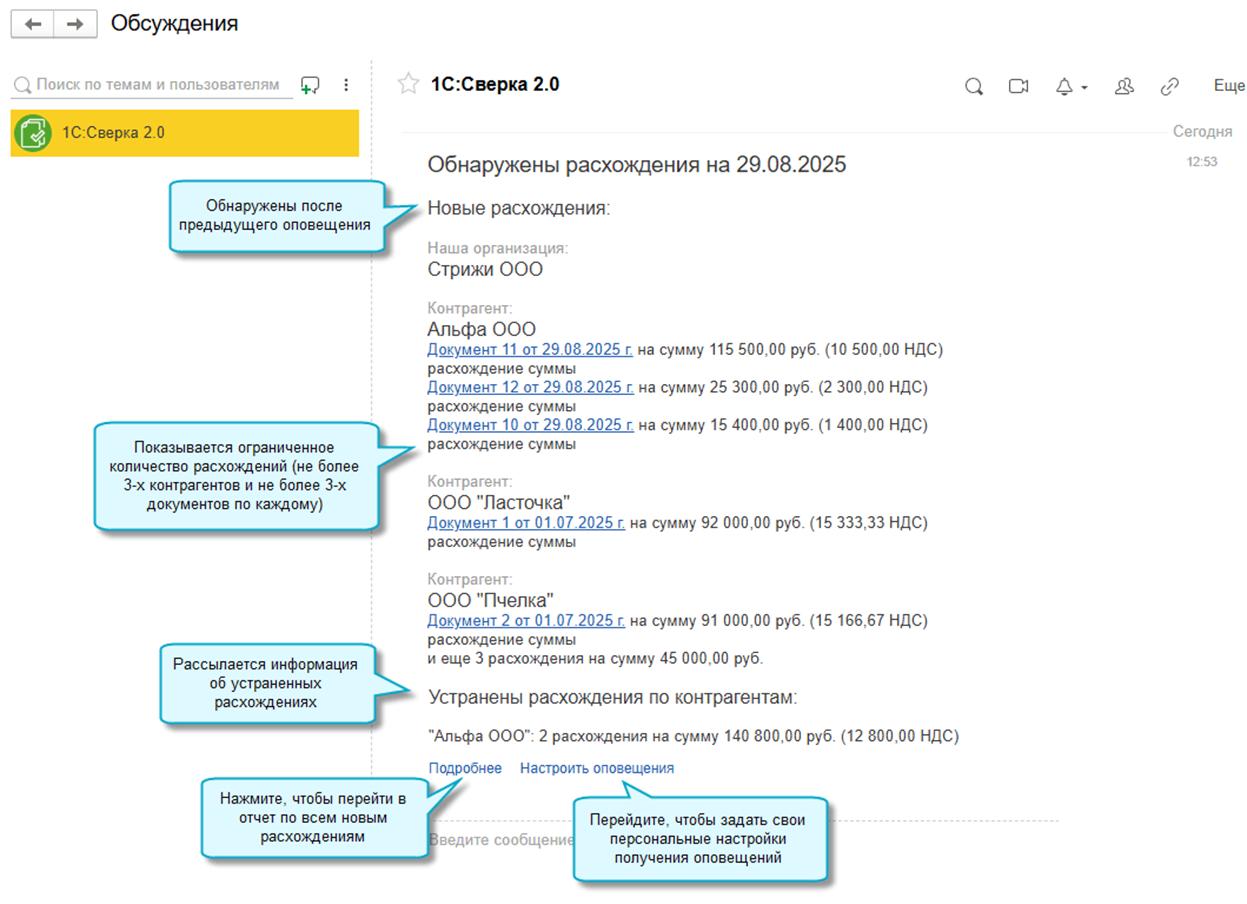The width and height of the screenshot is (1247, 904).
Task: Open the Еще menu
Action: coord(1228,86)
